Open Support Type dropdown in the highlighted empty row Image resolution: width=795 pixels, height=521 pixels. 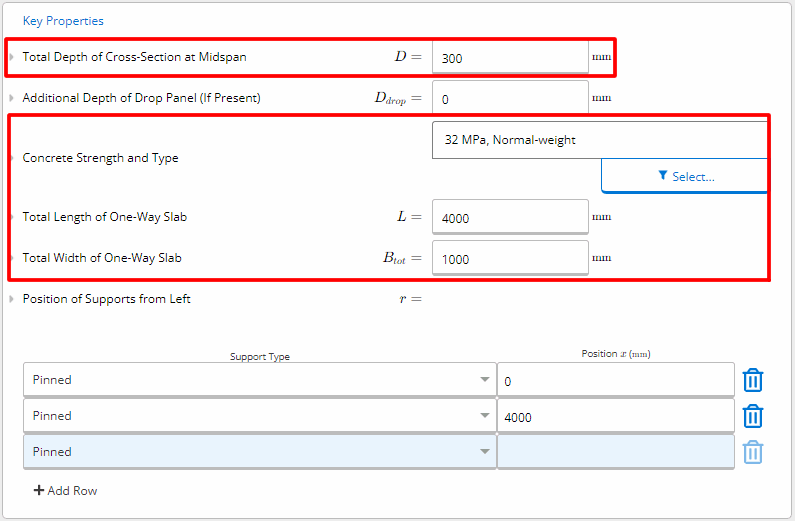(x=259, y=452)
